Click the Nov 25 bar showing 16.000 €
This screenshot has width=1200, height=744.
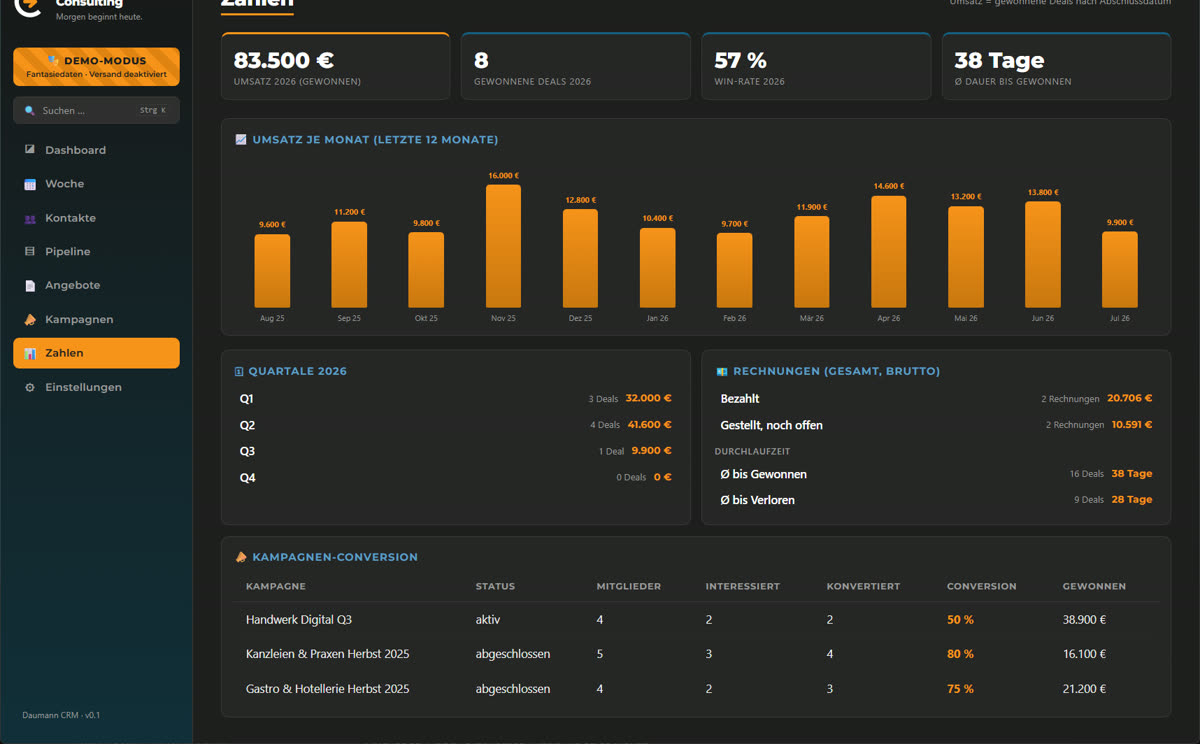503,246
